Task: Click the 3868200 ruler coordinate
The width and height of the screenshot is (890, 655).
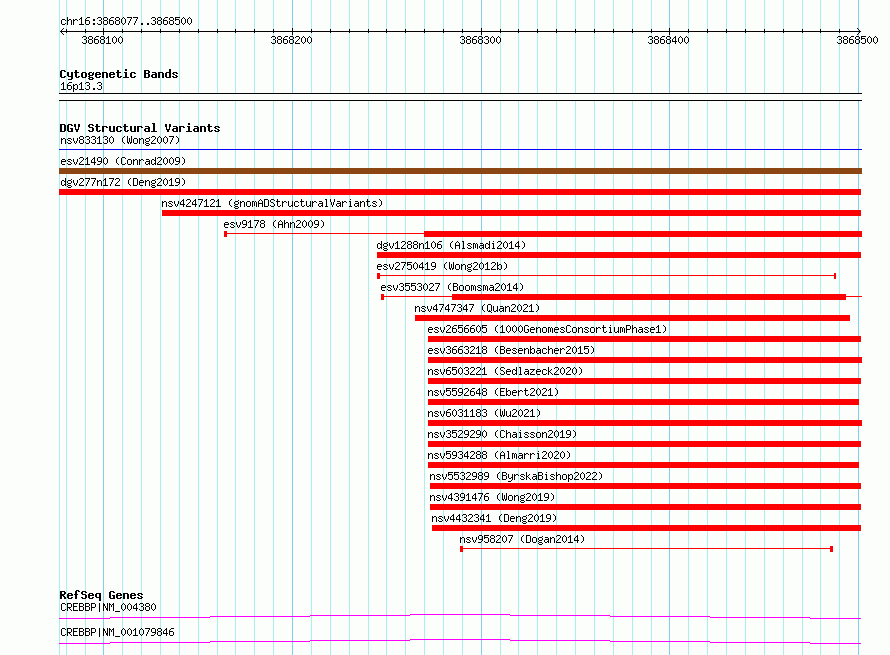Action: coord(291,40)
